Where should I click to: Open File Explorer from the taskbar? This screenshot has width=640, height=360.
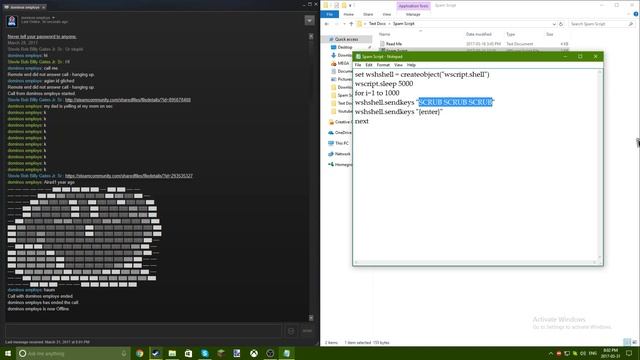172,353
